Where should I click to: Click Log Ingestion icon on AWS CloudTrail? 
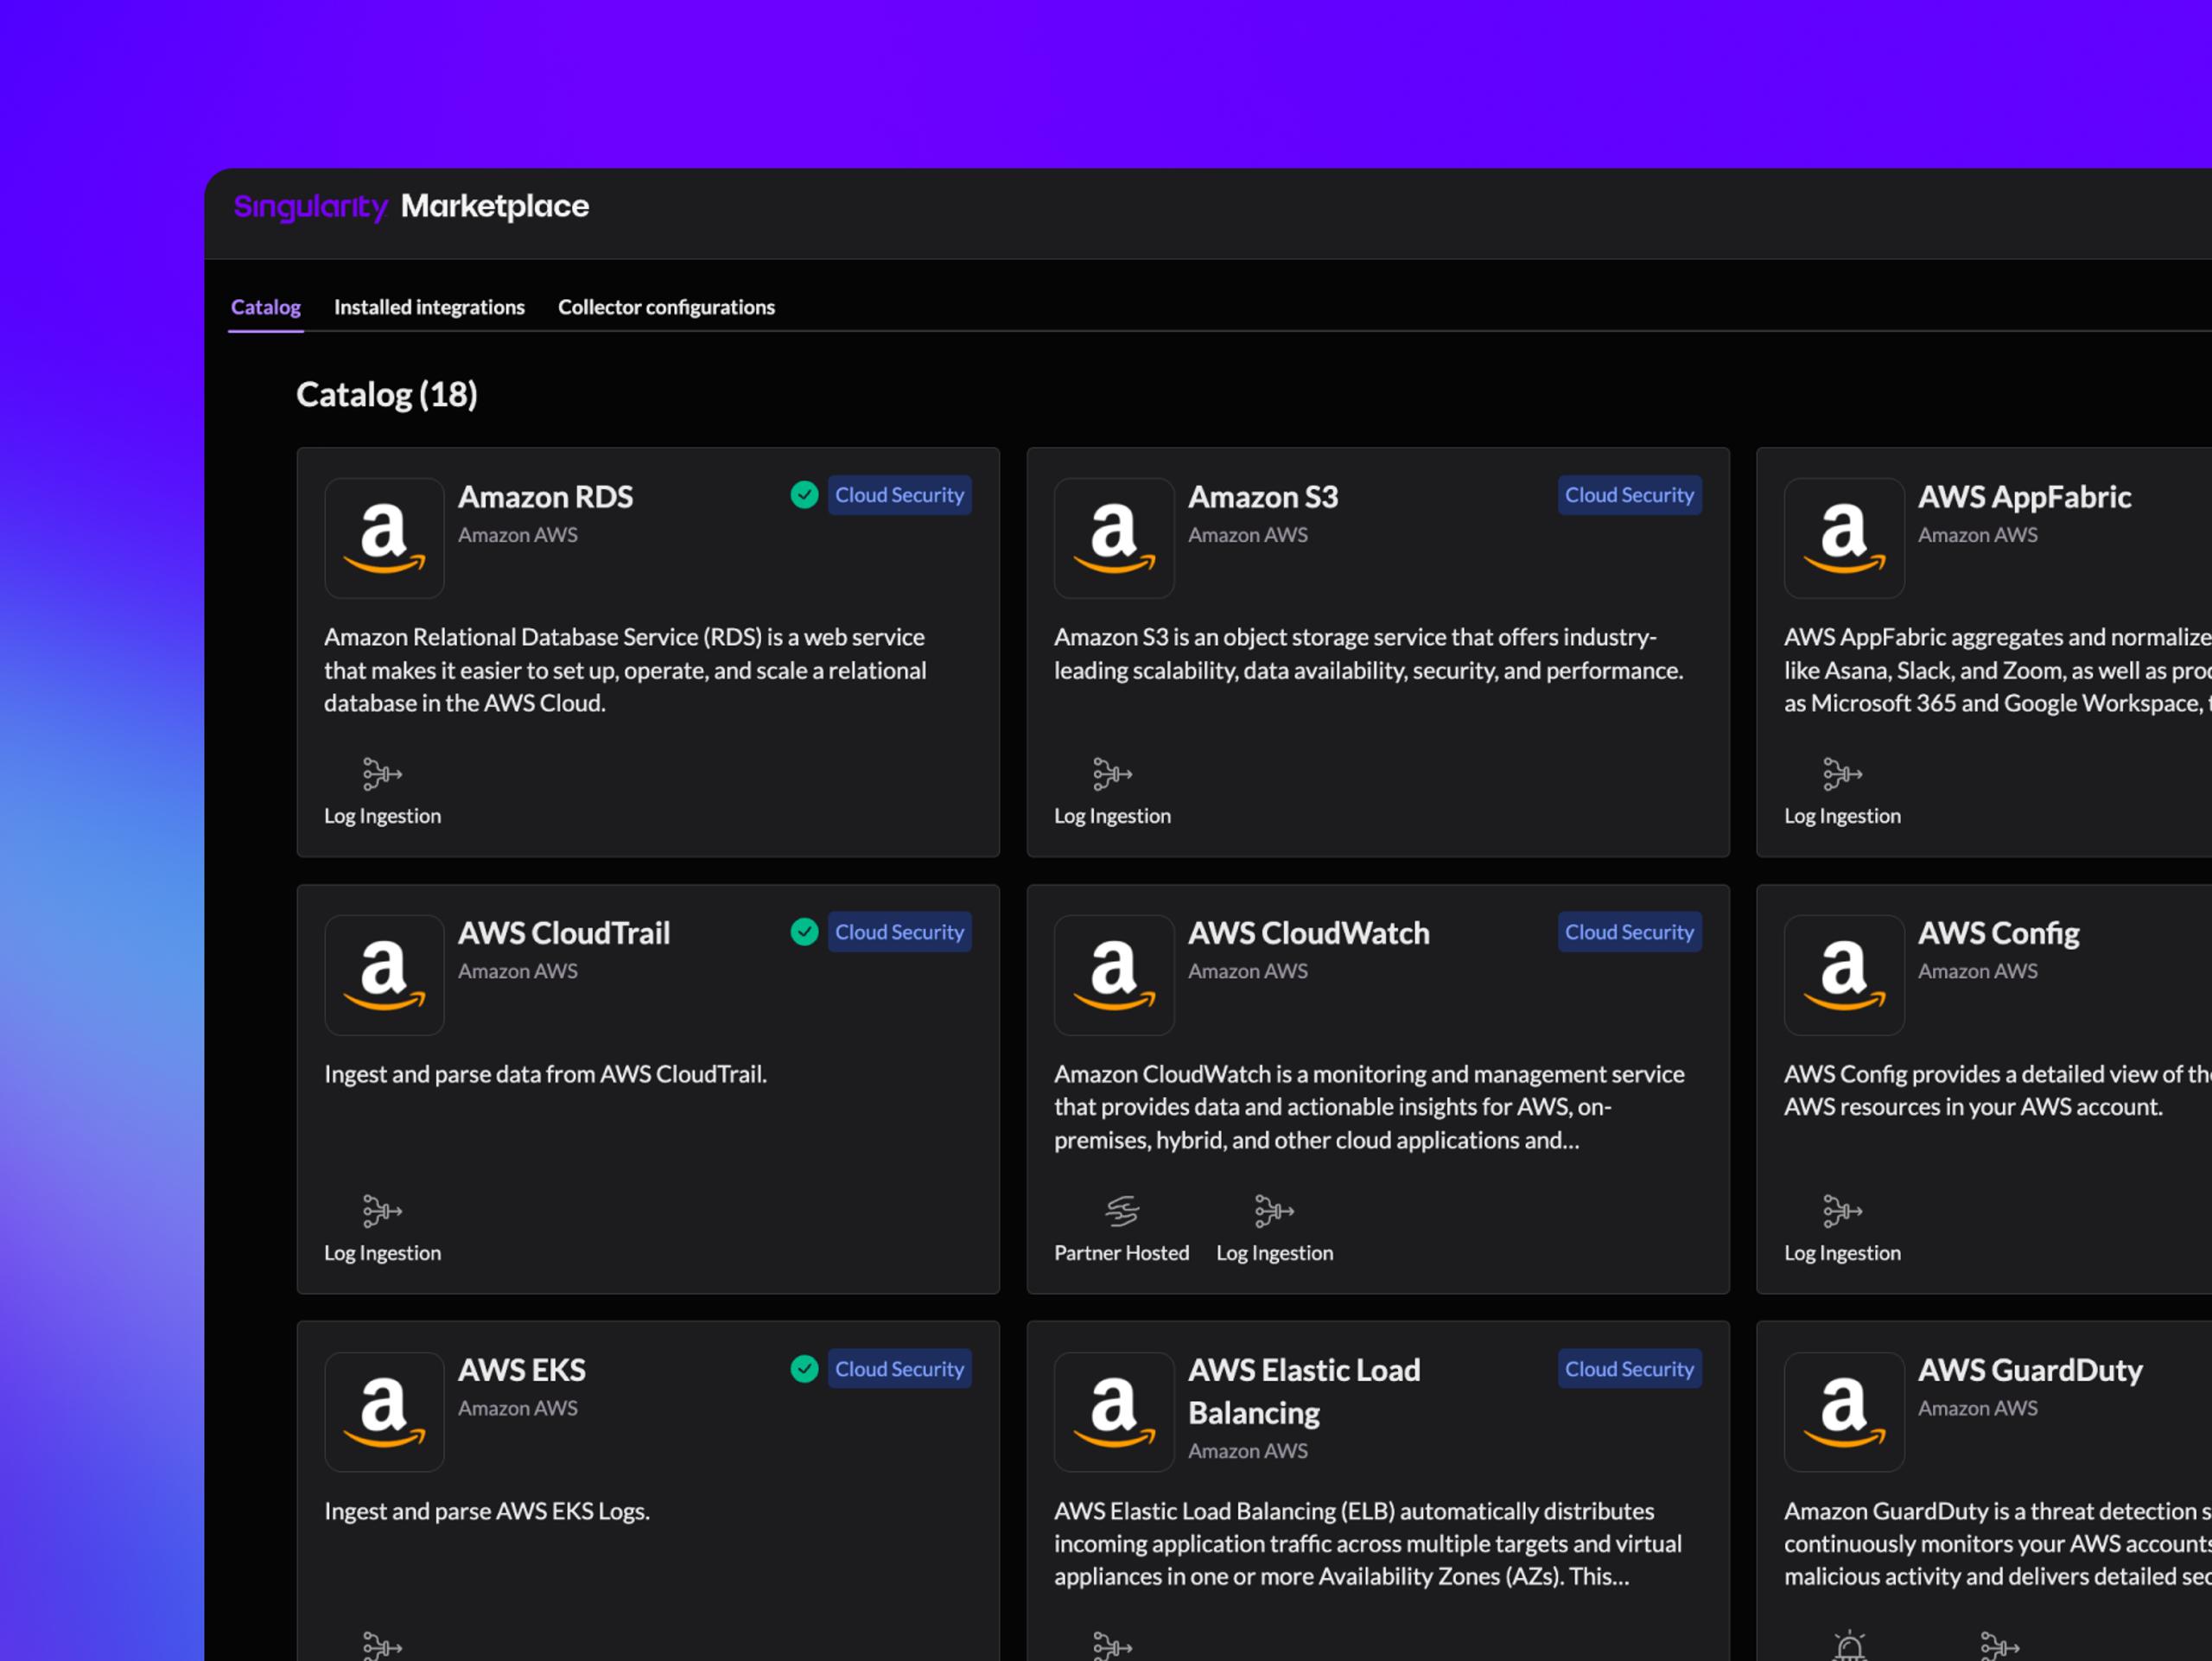(382, 1211)
